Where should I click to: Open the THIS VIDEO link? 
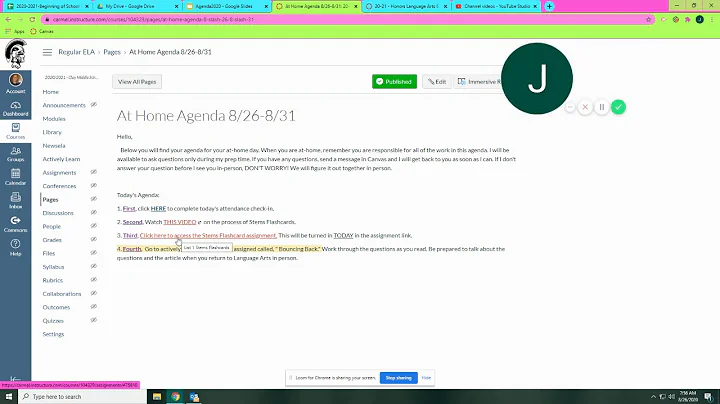[180, 222]
